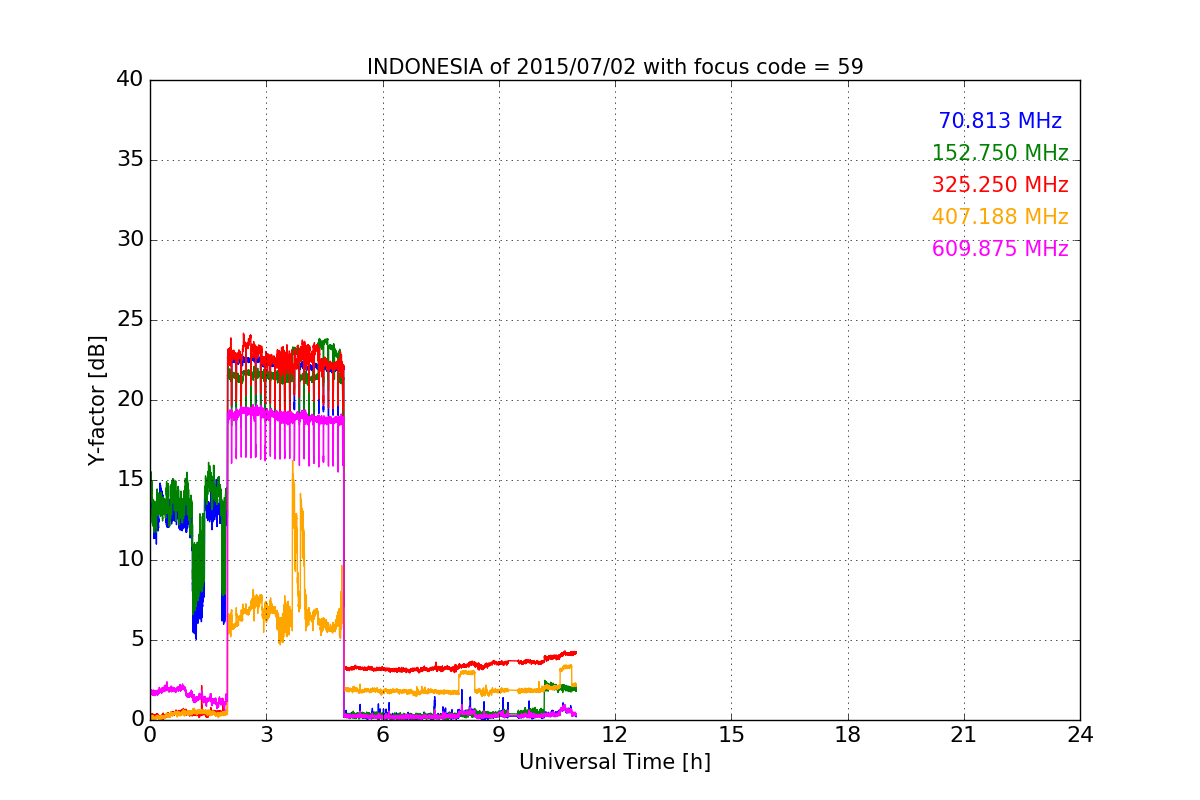Viewport: 1200px width, 800px height.
Task: Click the x-axis tick label 12
Action: (615, 735)
